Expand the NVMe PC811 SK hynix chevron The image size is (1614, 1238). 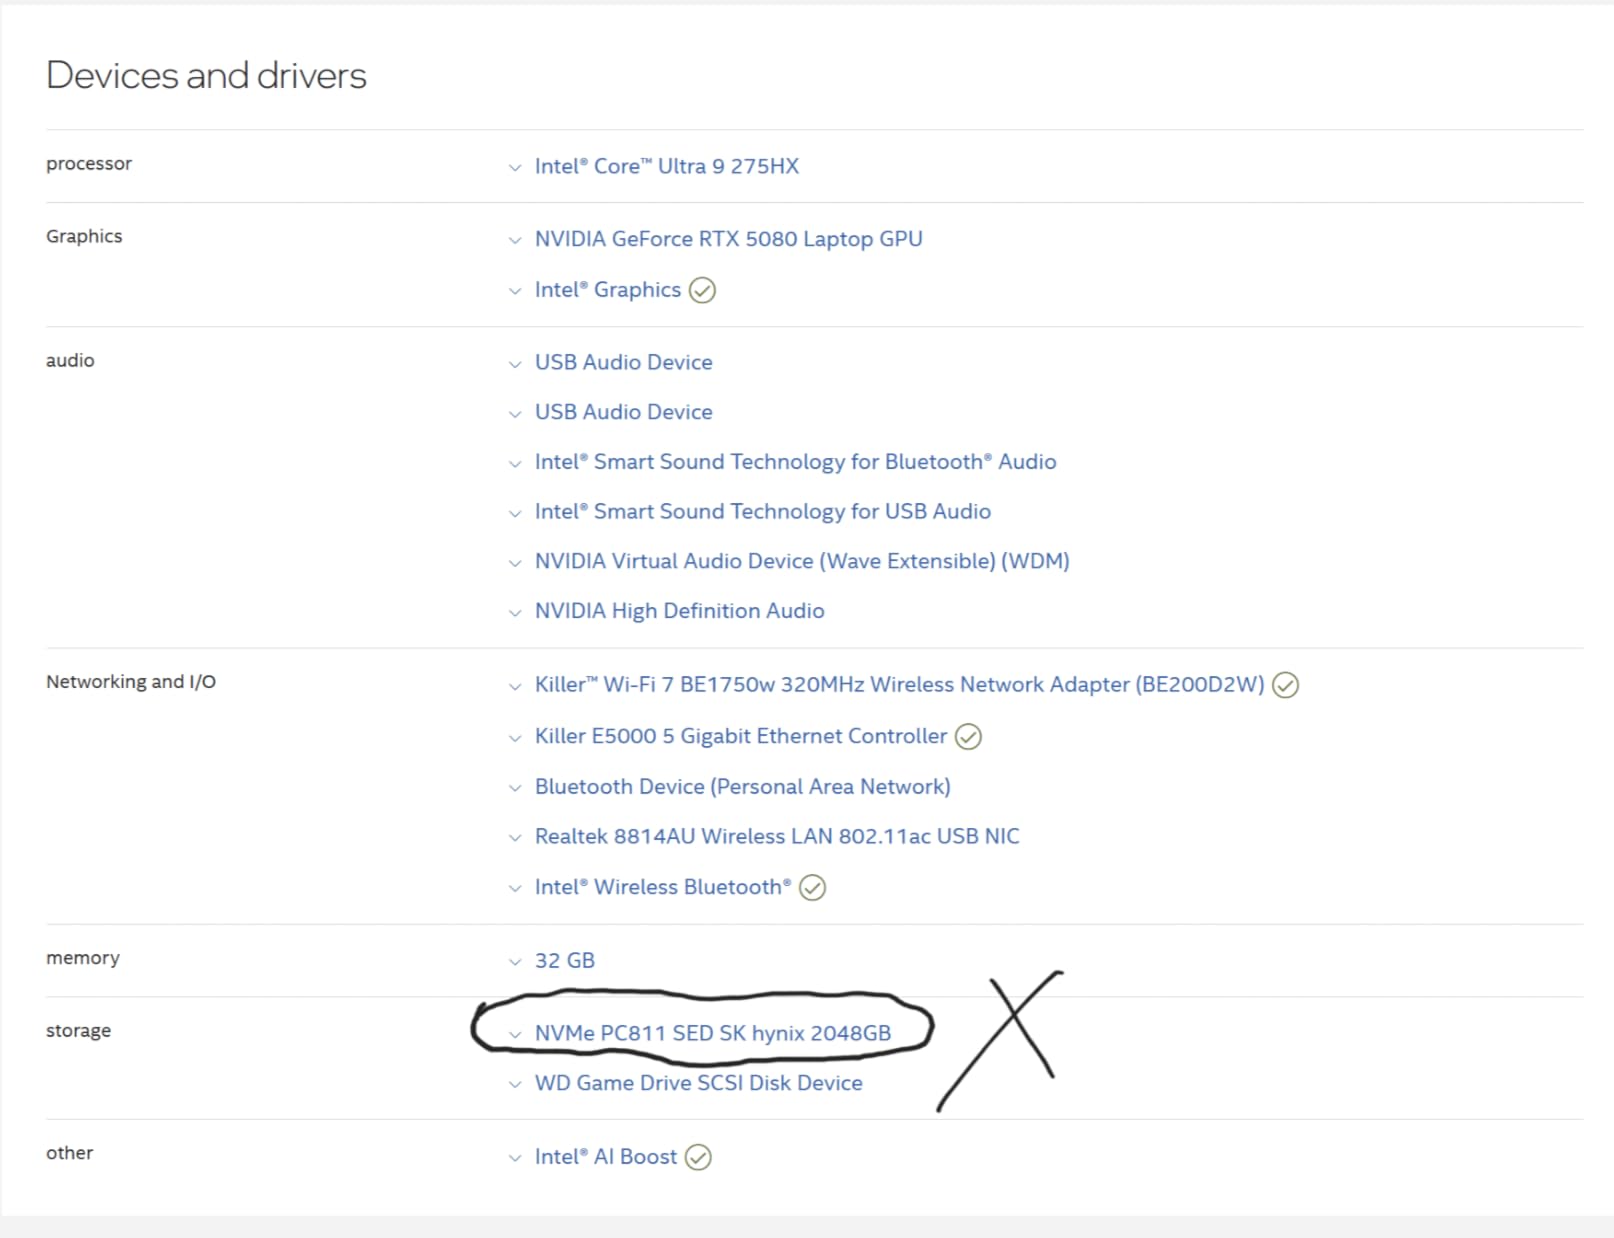tap(515, 1035)
